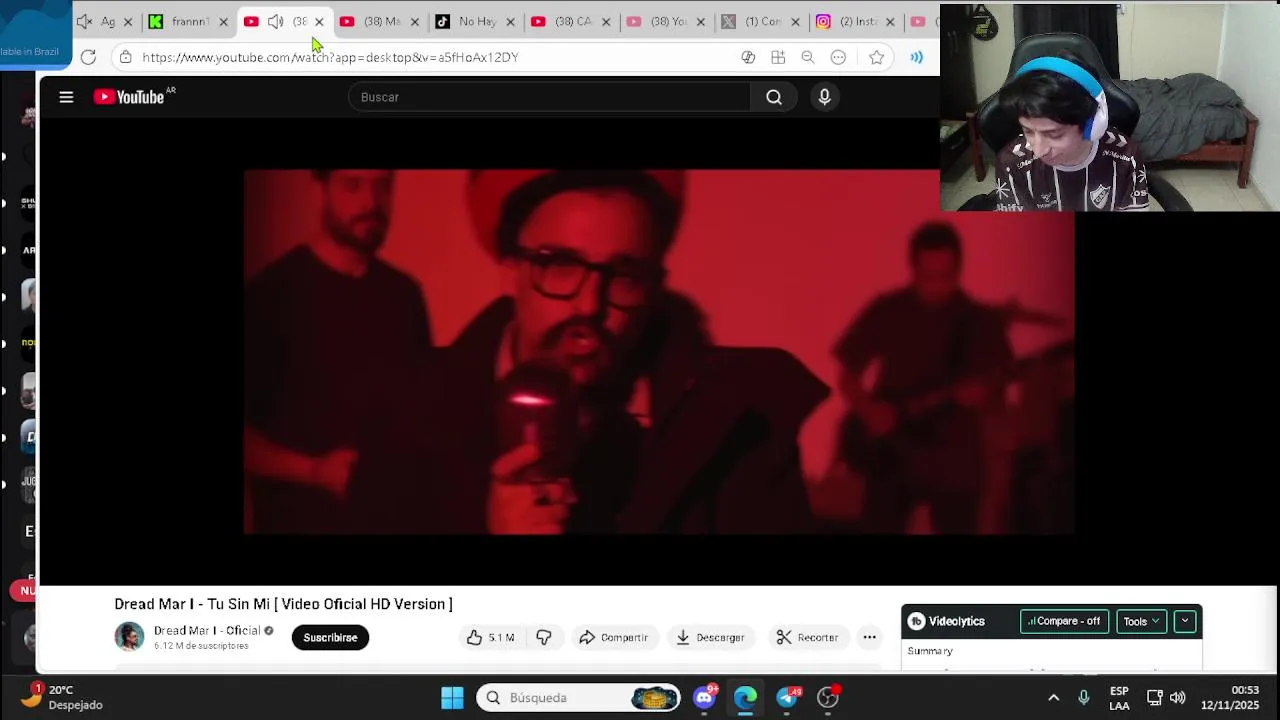Viewport: 1280px width, 720px height.
Task: Open the Videolytics Tools dropdown
Action: click(x=1141, y=621)
